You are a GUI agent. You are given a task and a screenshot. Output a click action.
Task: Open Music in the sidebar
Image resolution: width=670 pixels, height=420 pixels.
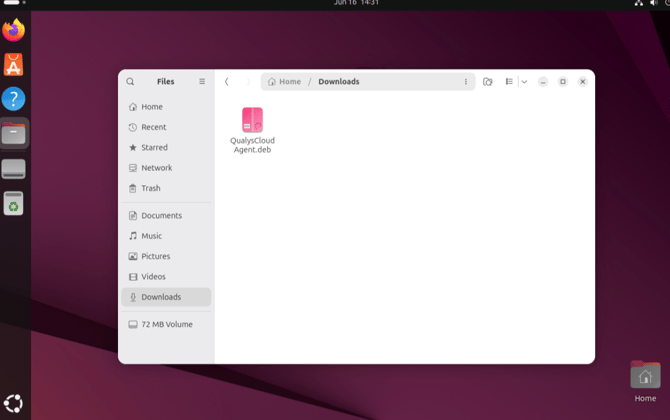pyautogui.click(x=166, y=236)
